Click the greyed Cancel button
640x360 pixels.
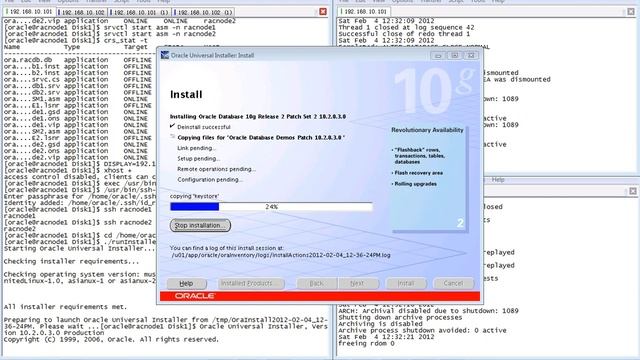pyautogui.click(x=453, y=283)
